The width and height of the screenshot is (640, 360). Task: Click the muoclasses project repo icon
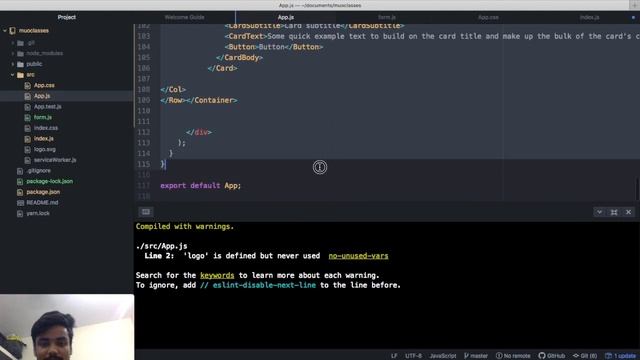point(13,31)
